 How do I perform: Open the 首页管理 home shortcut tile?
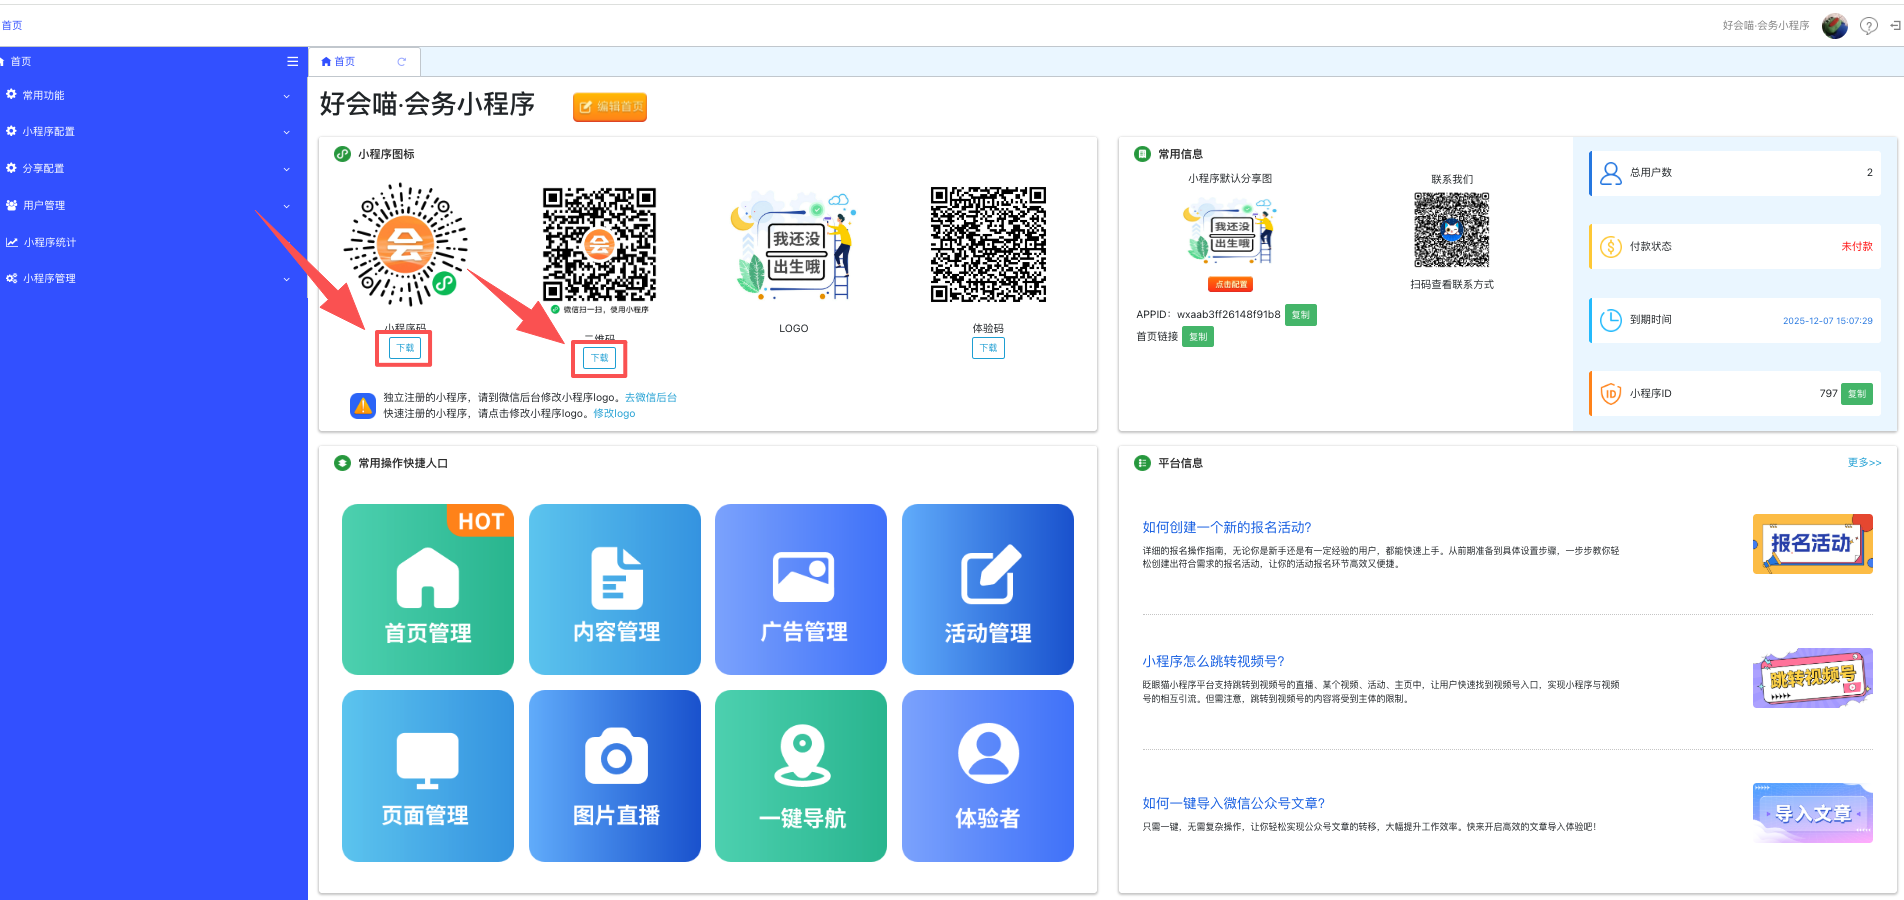point(427,589)
